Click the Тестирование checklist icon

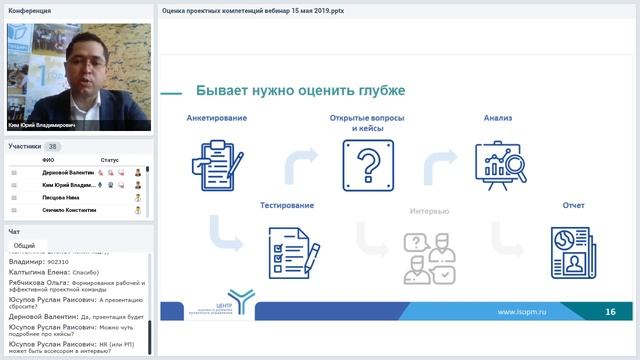coord(294,253)
